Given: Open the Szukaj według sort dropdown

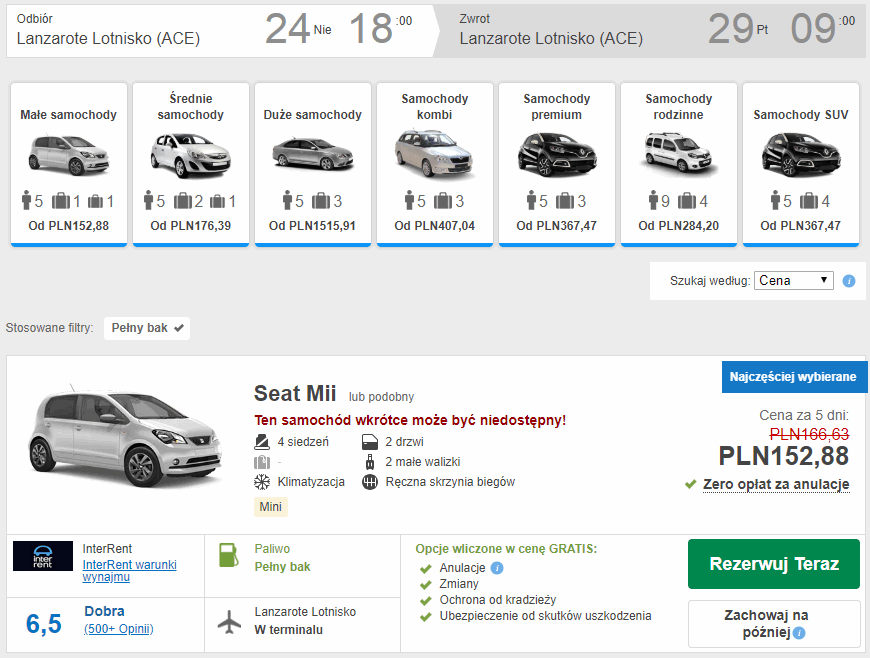Looking at the screenshot, I should click(x=794, y=281).
